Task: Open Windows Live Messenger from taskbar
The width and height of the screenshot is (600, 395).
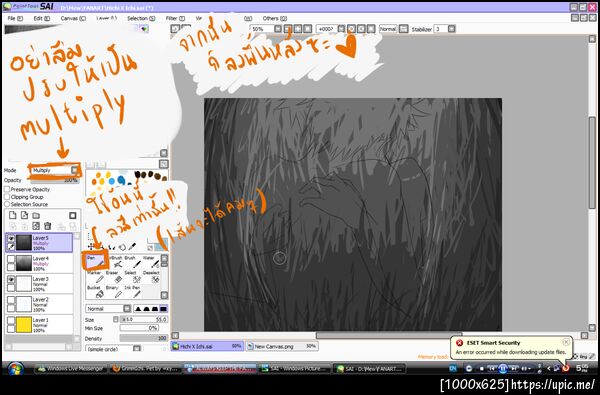Action: click(x=70, y=369)
